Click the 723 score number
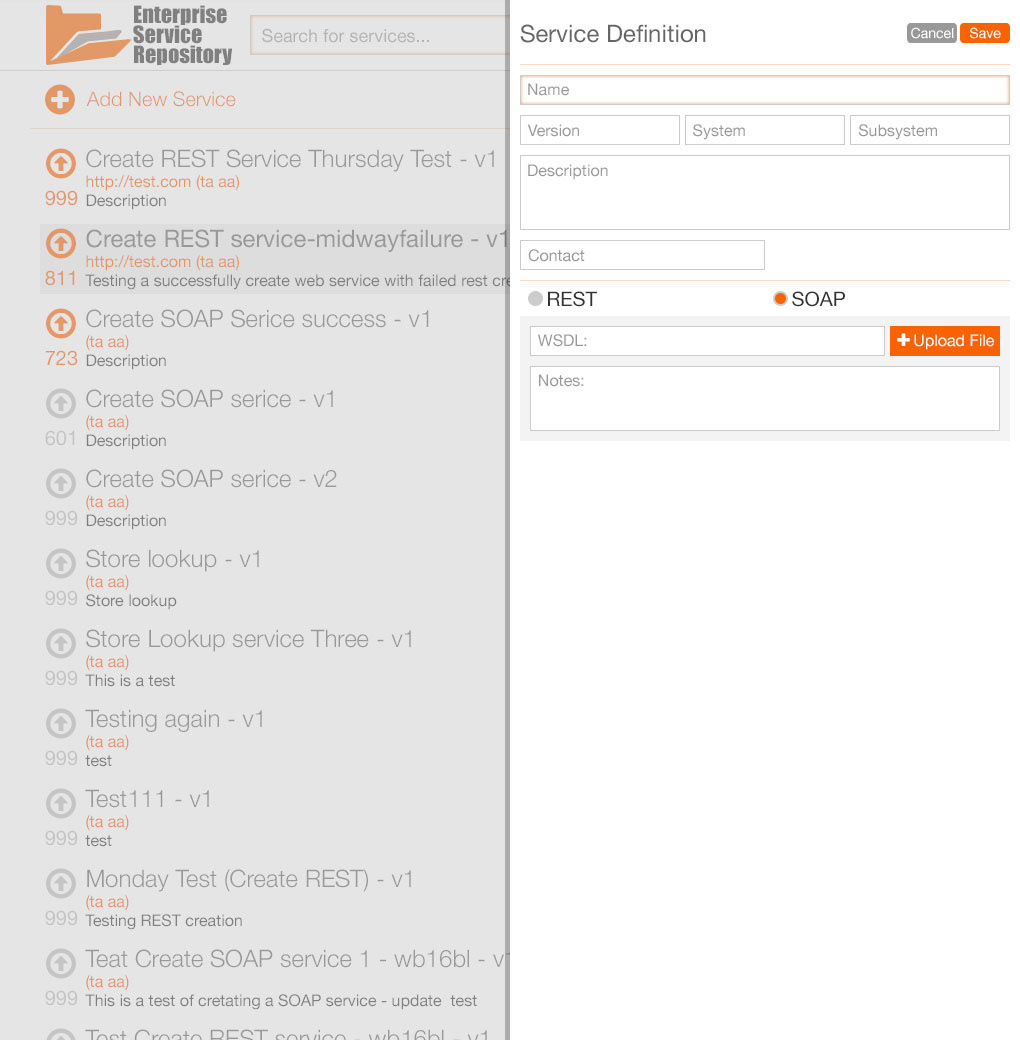Viewport: 1020px width, 1040px height. [61, 359]
